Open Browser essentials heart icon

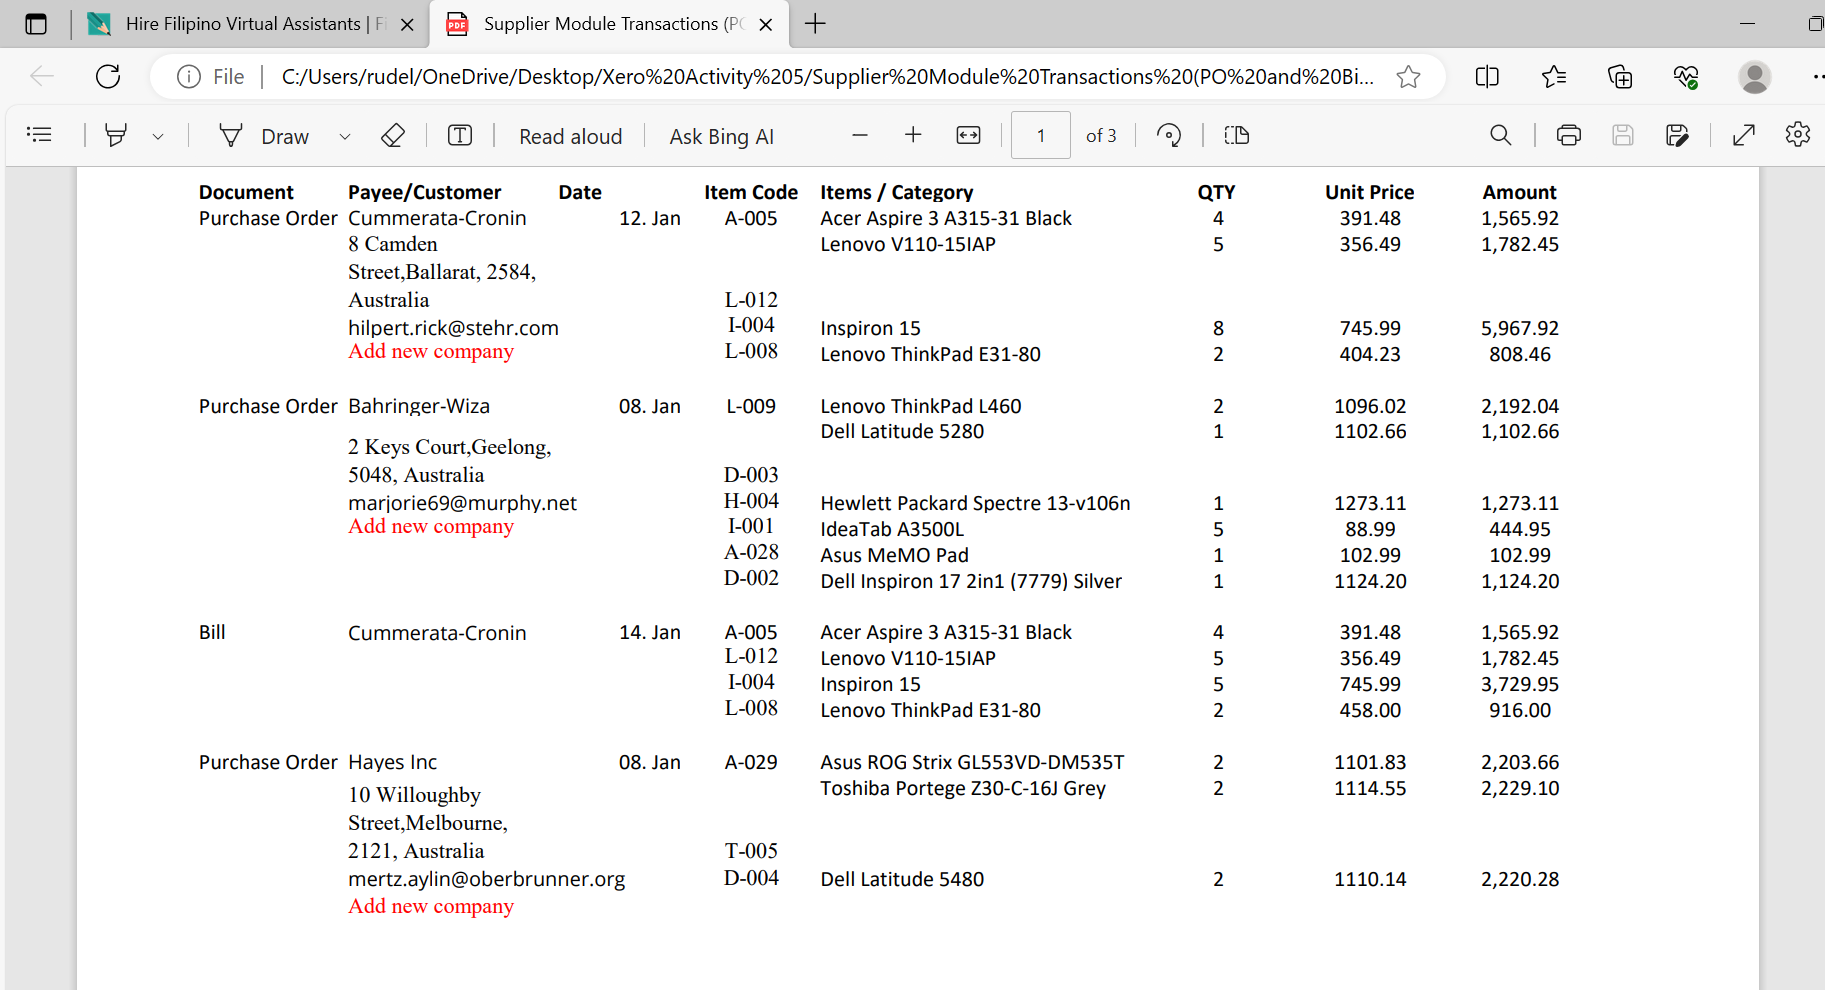tap(1686, 77)
